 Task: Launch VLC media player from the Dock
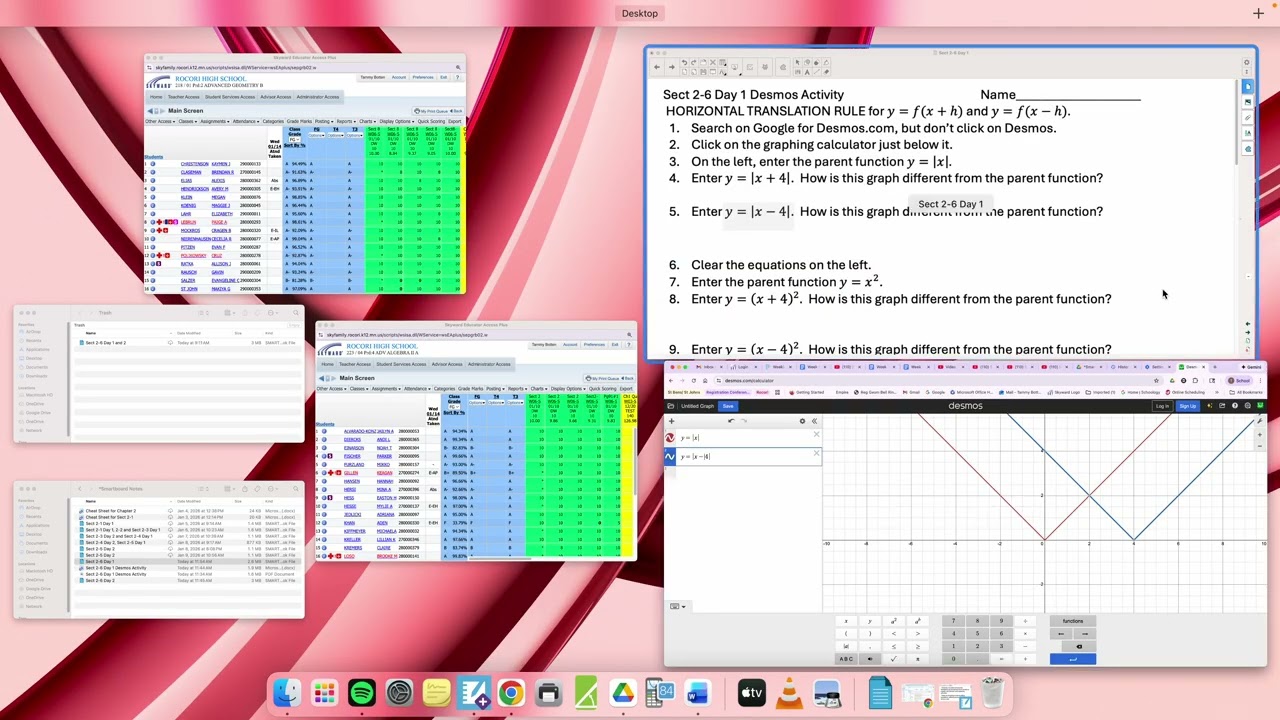(x=789, y=692)
